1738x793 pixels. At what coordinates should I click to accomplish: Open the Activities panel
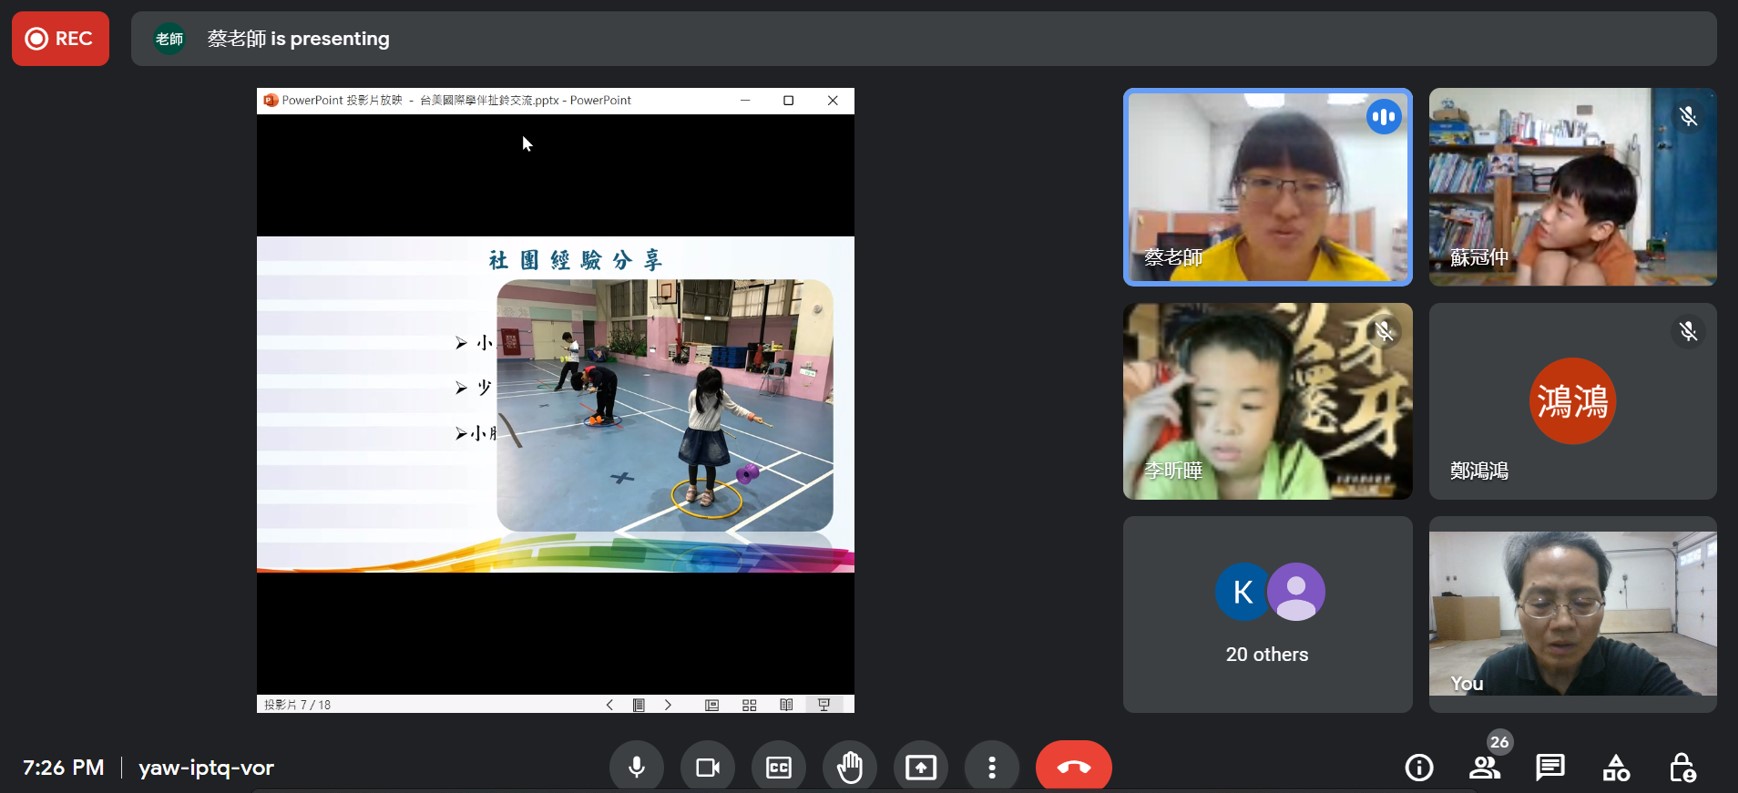(1616, 767)
